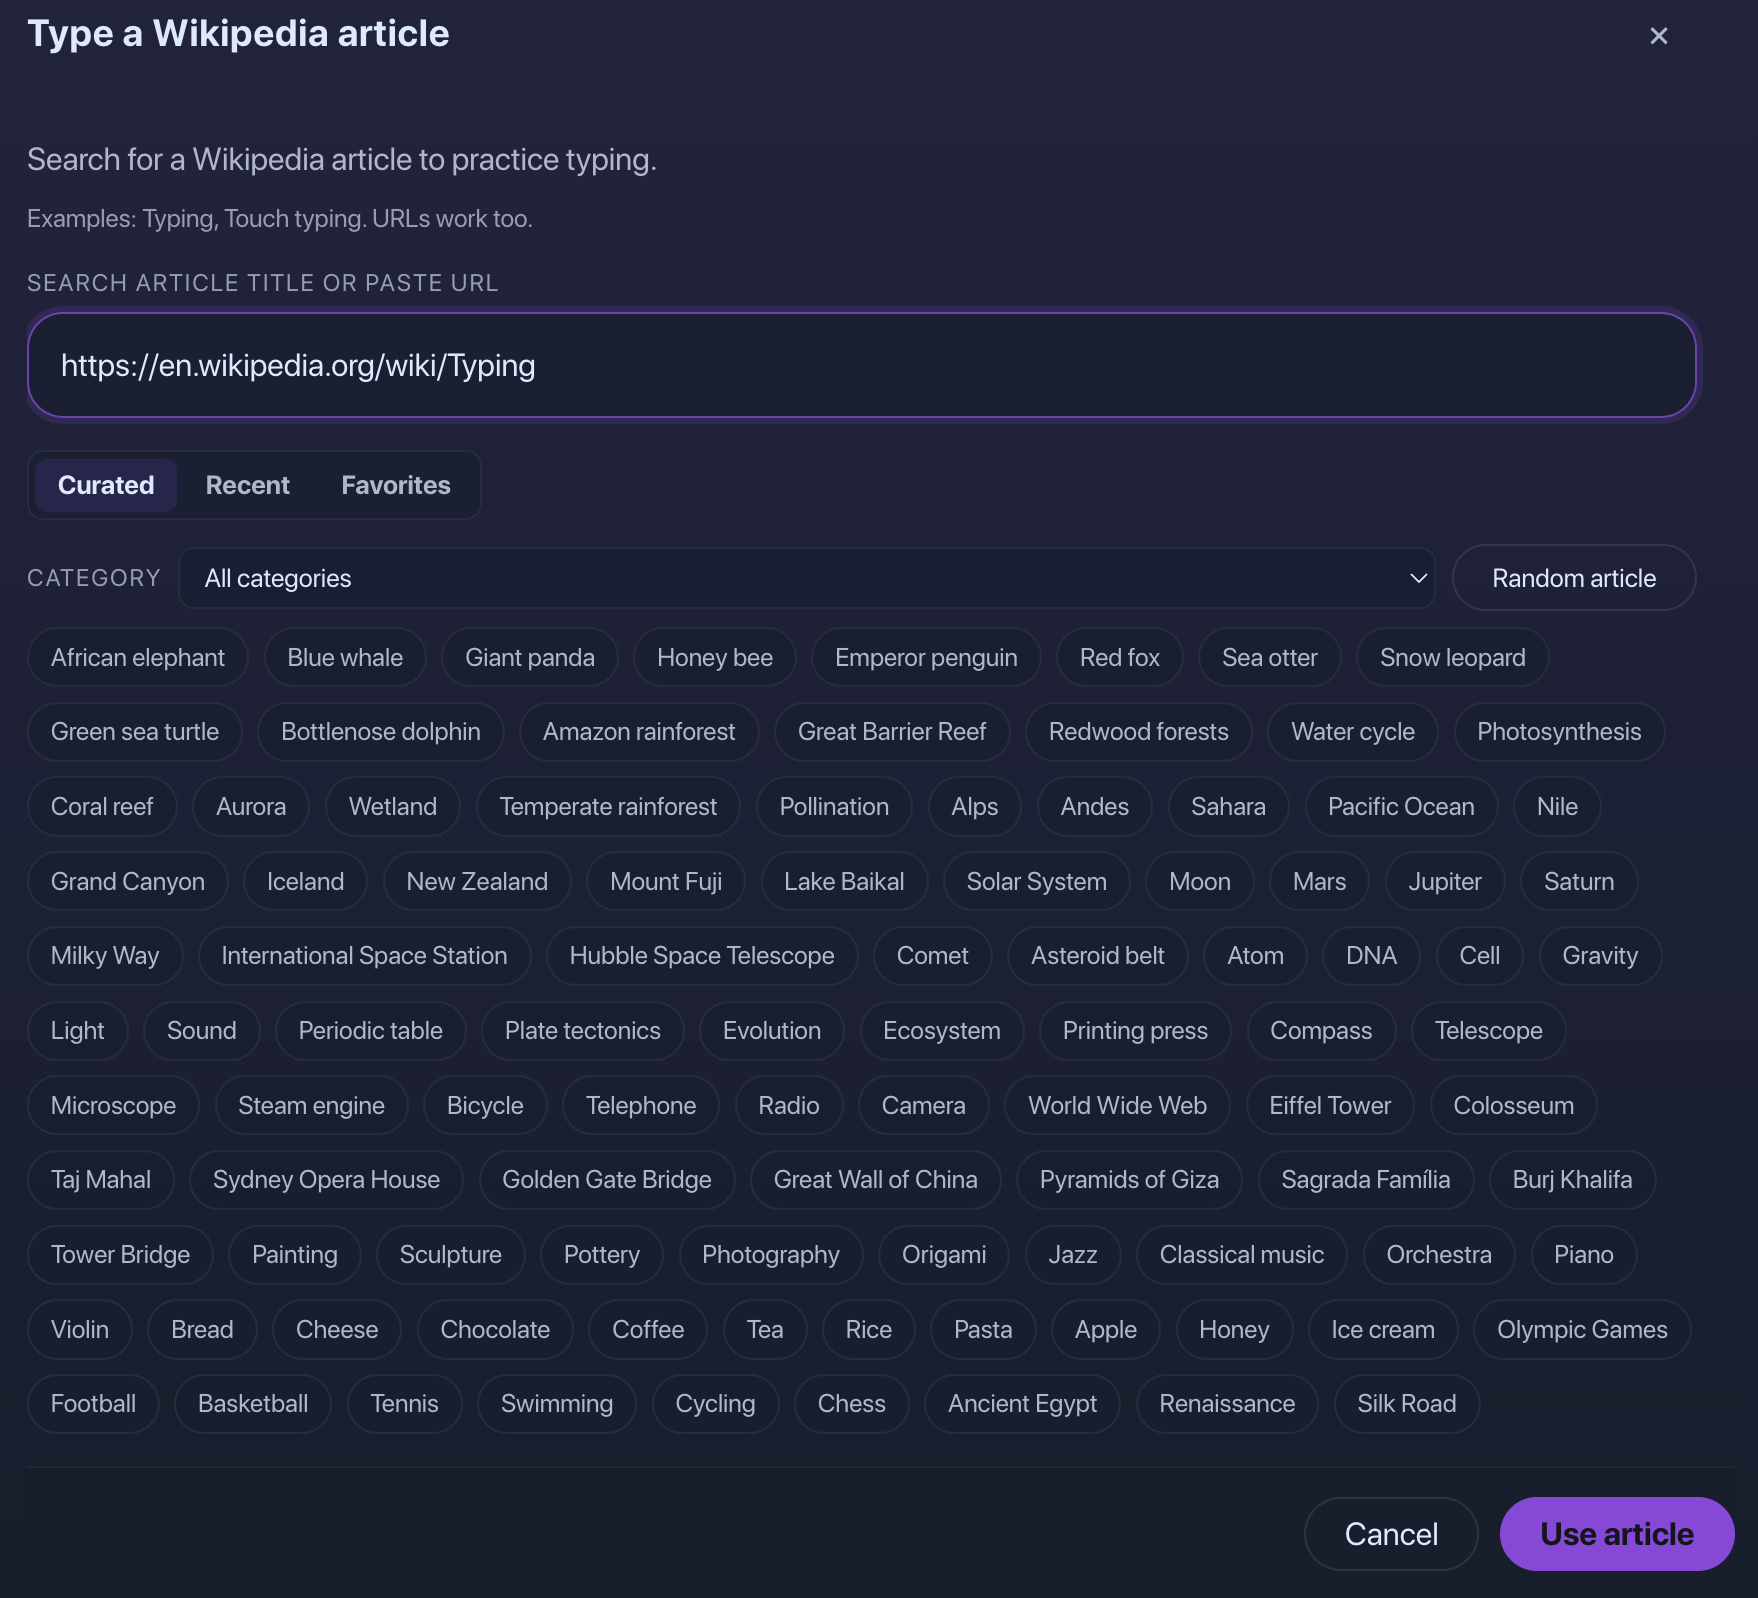
Task: Select the Photosynthesis chip
Action: point(1559,732)
